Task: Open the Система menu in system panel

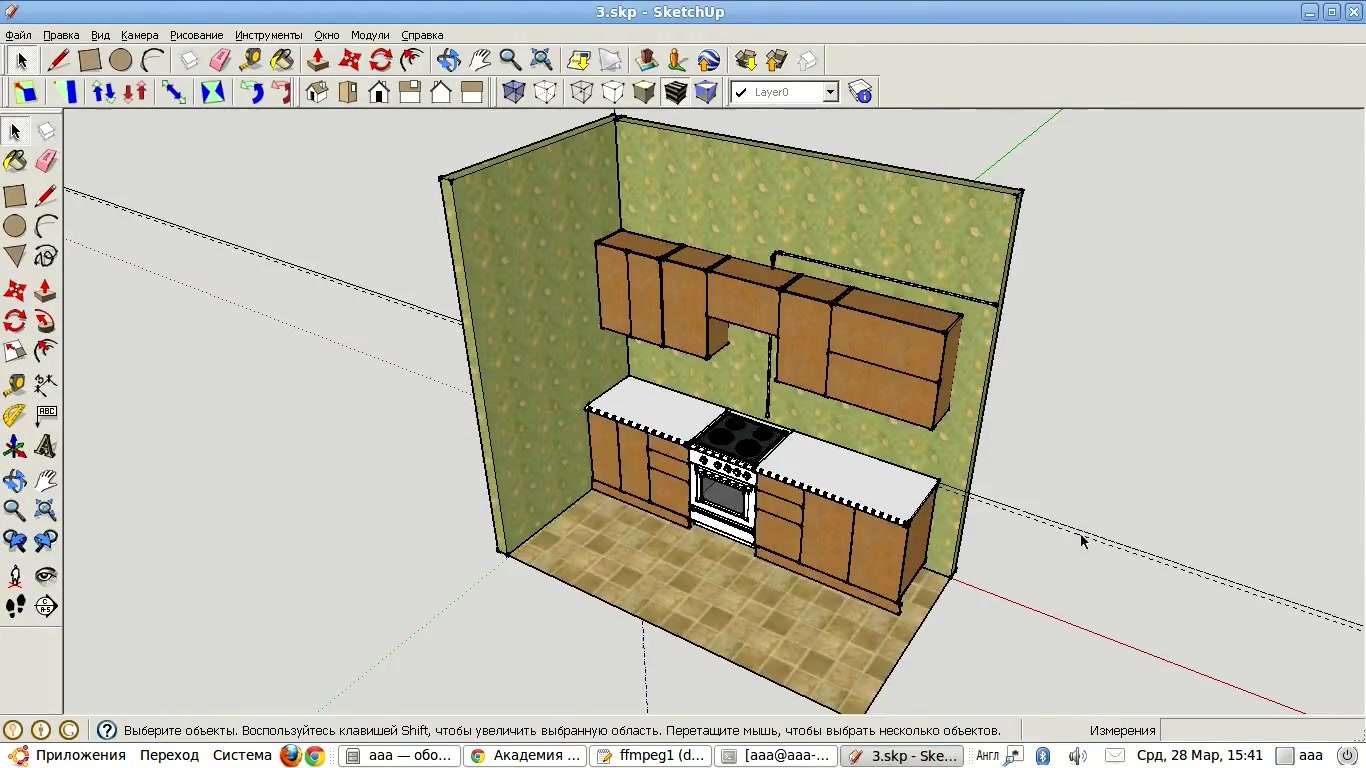Action: point(242,756)
